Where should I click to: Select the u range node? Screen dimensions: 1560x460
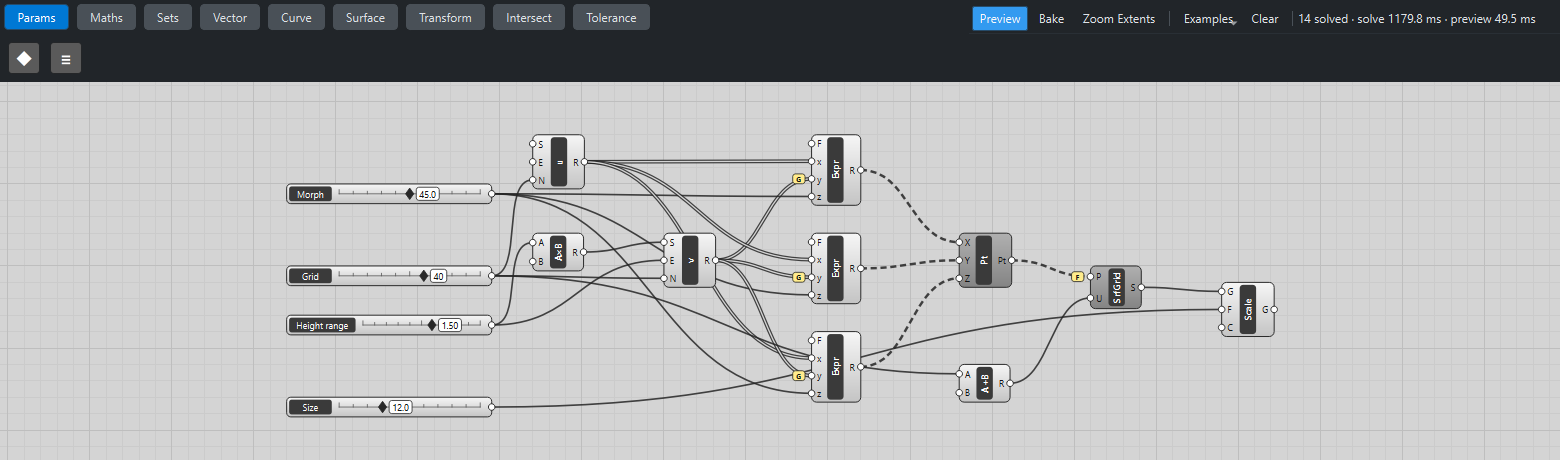(x=558, y=162)
